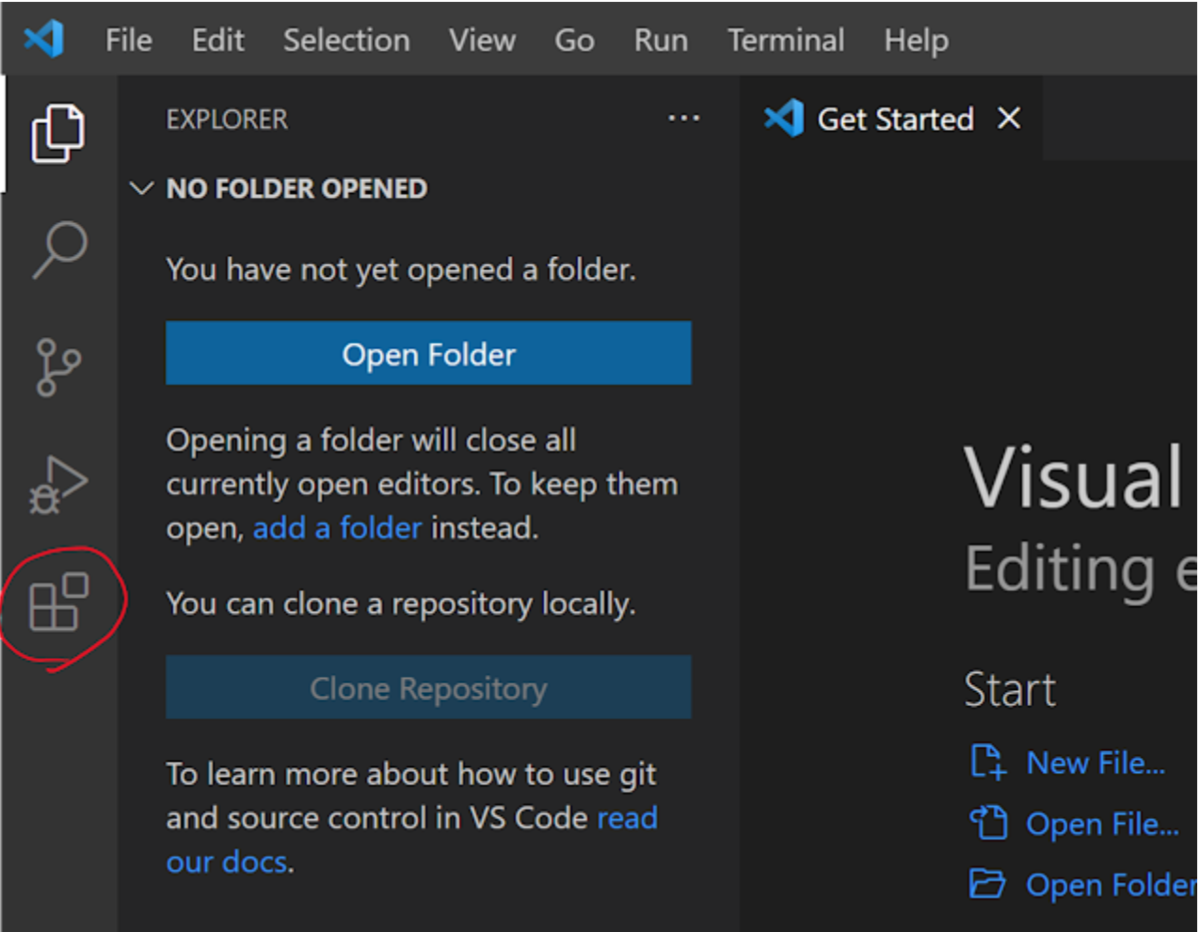Click 'You can clone a repository locally.' text
The image size is (1200, 932).
[400, 604]
